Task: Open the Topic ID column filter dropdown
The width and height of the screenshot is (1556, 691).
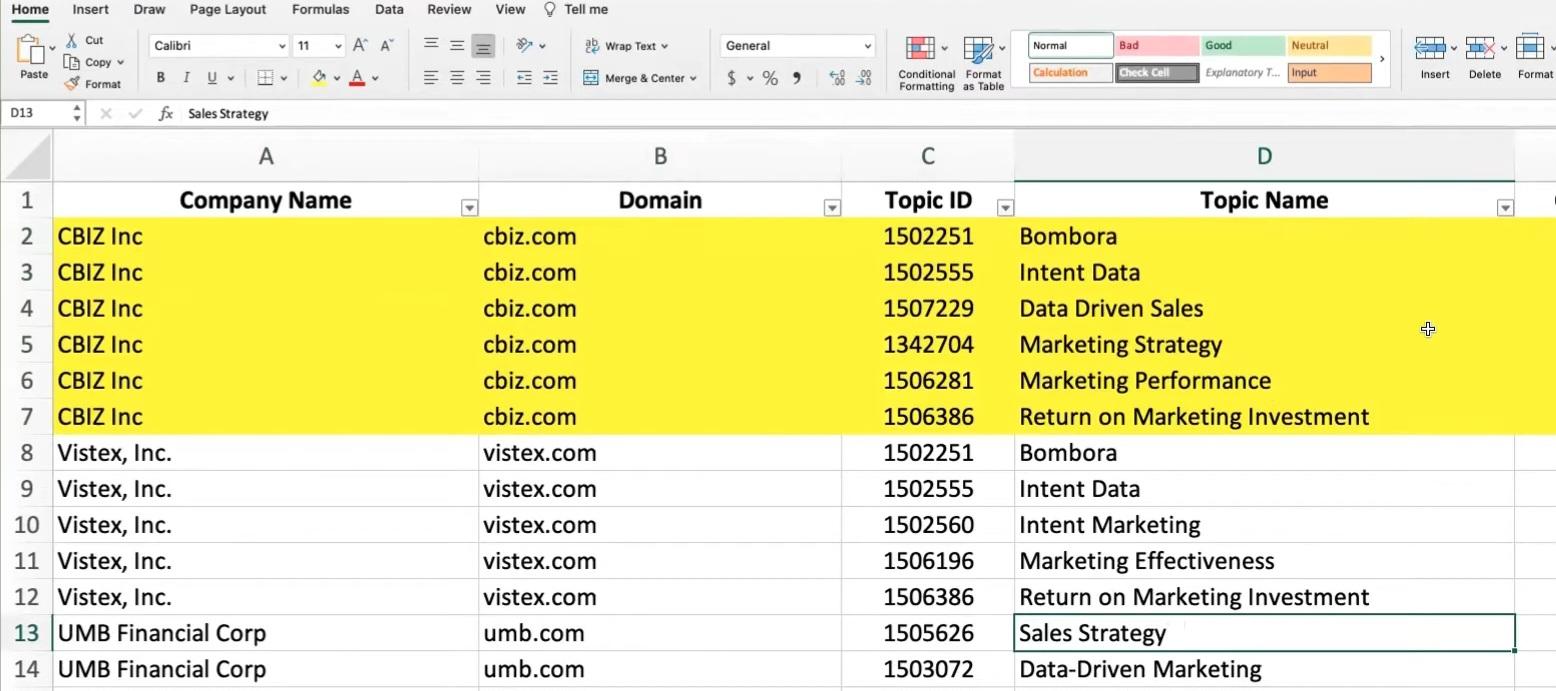Action: pos(1006,208)
